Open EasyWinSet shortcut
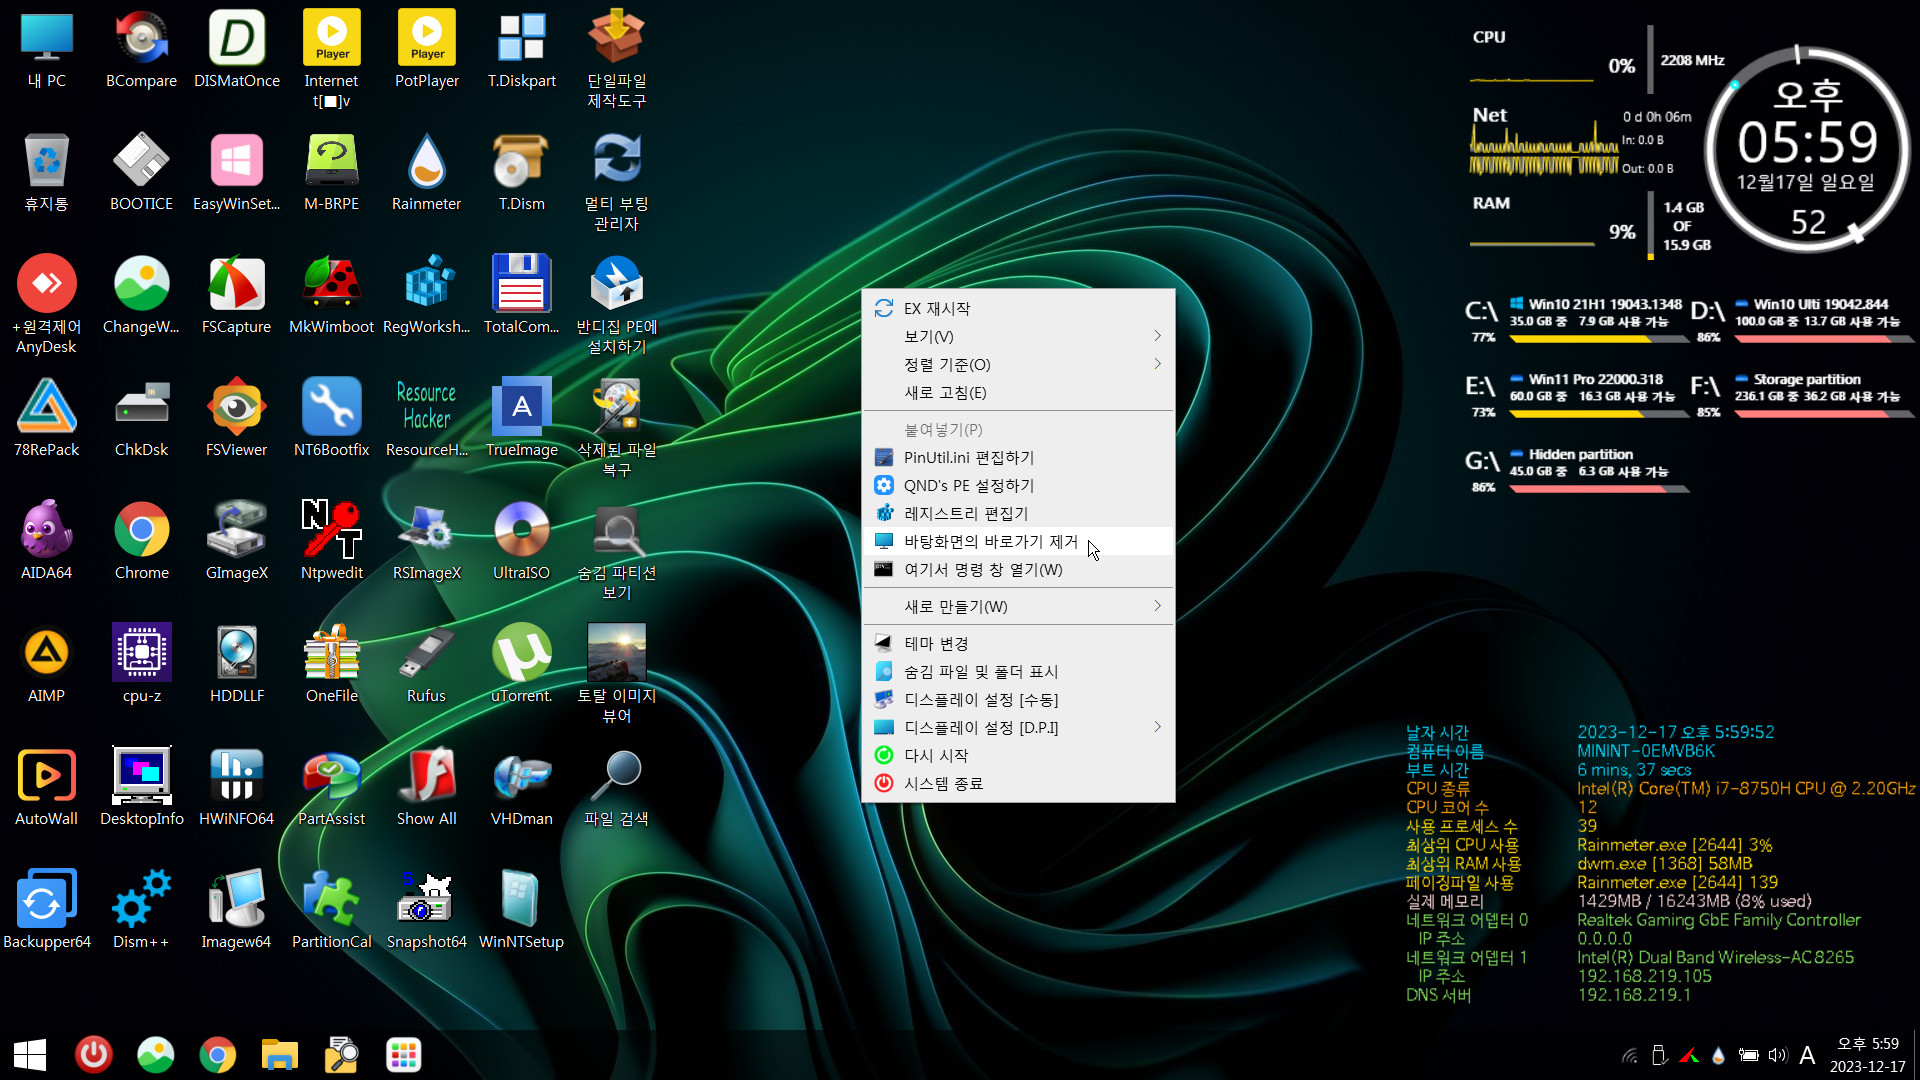This screenshot has height=1080, width=1920. pyautogui.click(x=237, y=173)
